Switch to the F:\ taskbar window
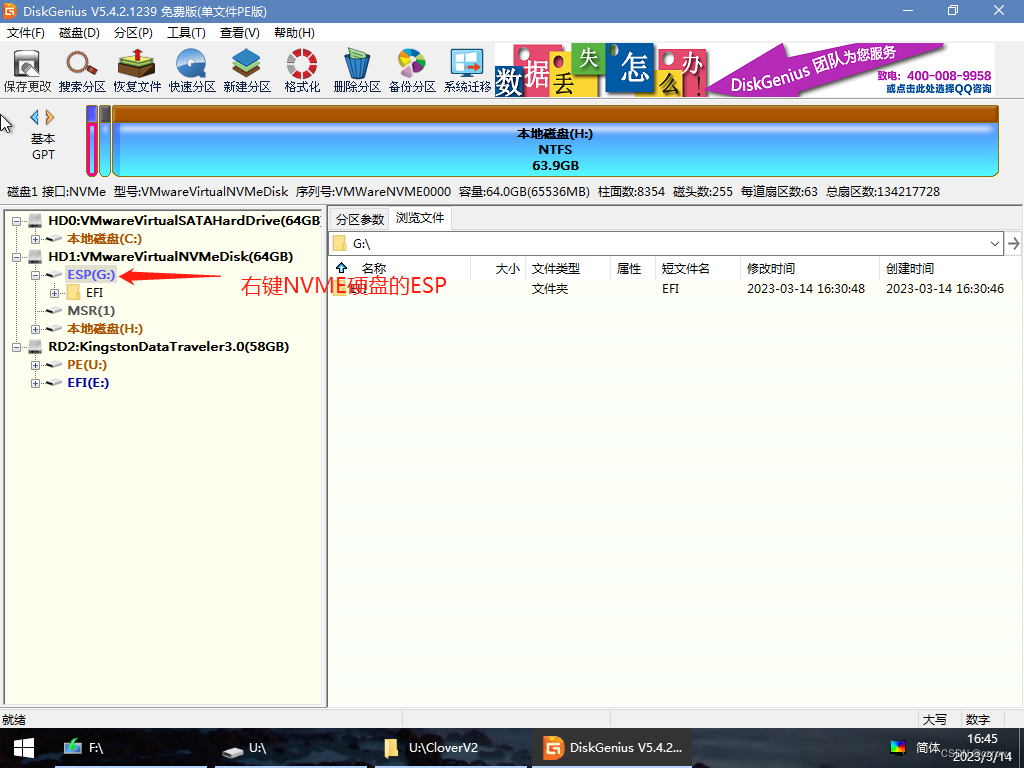The image size is (1024, 768). pyautogui.click(x=131, y=748)
